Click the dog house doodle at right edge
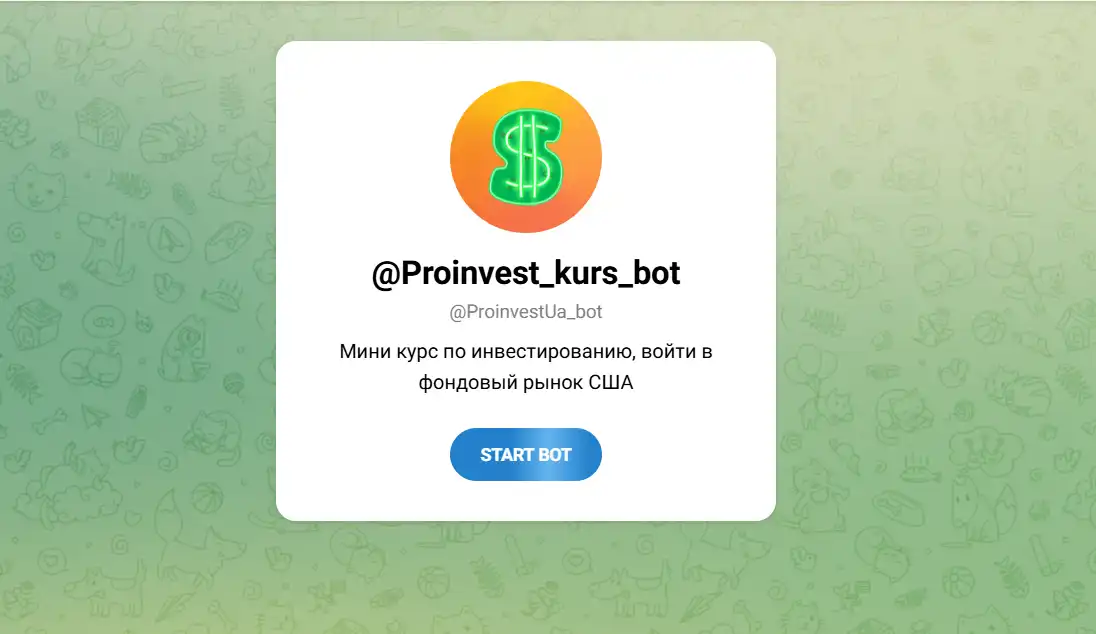The image size is (1096, 634). pos(1075,327)
